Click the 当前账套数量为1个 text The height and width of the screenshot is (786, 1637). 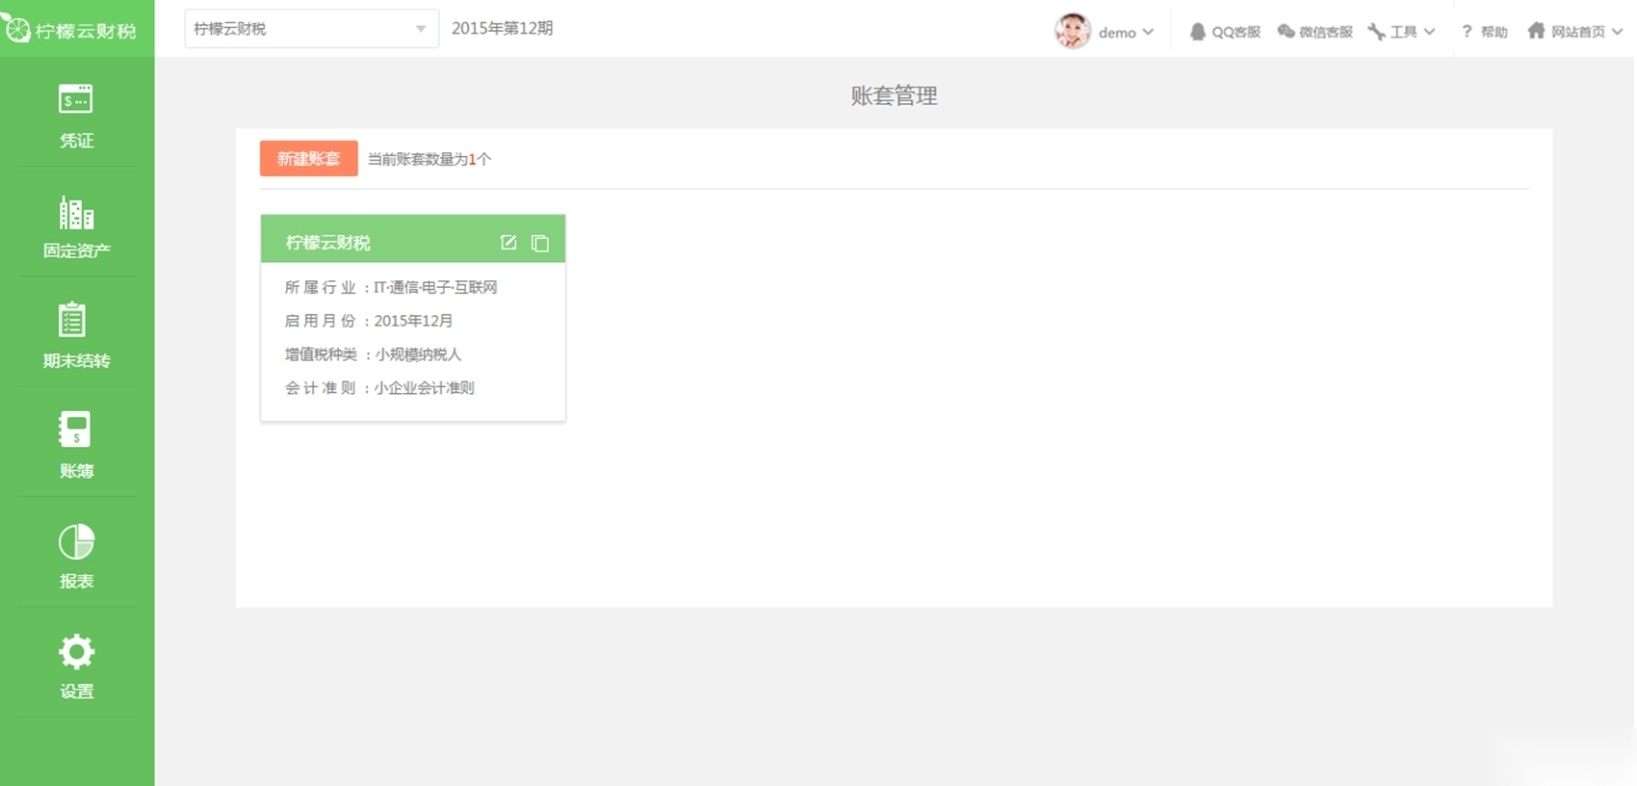tap(429, 159)
